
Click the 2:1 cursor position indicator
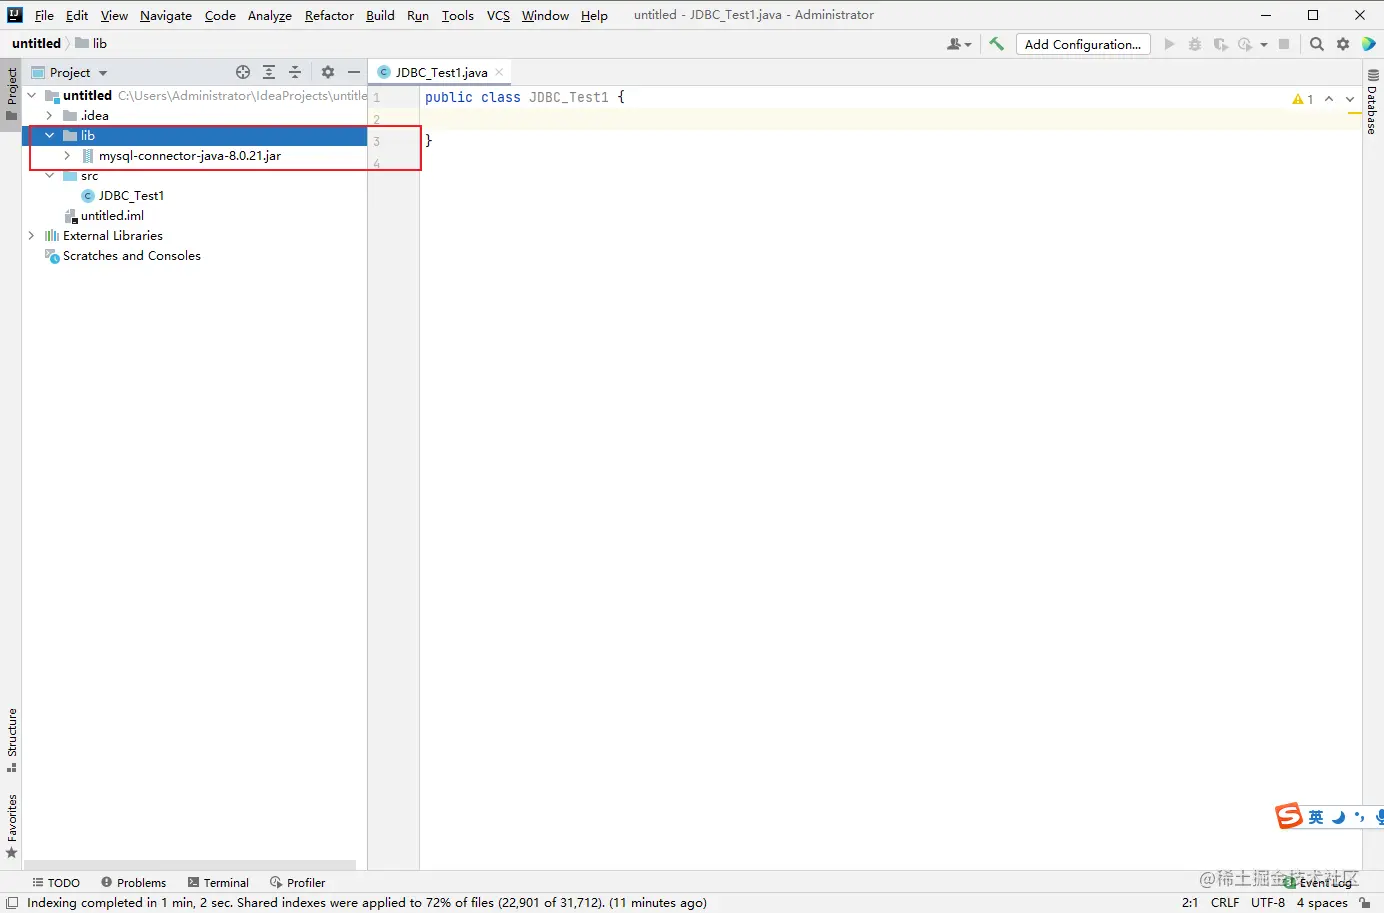point(1190,902)
